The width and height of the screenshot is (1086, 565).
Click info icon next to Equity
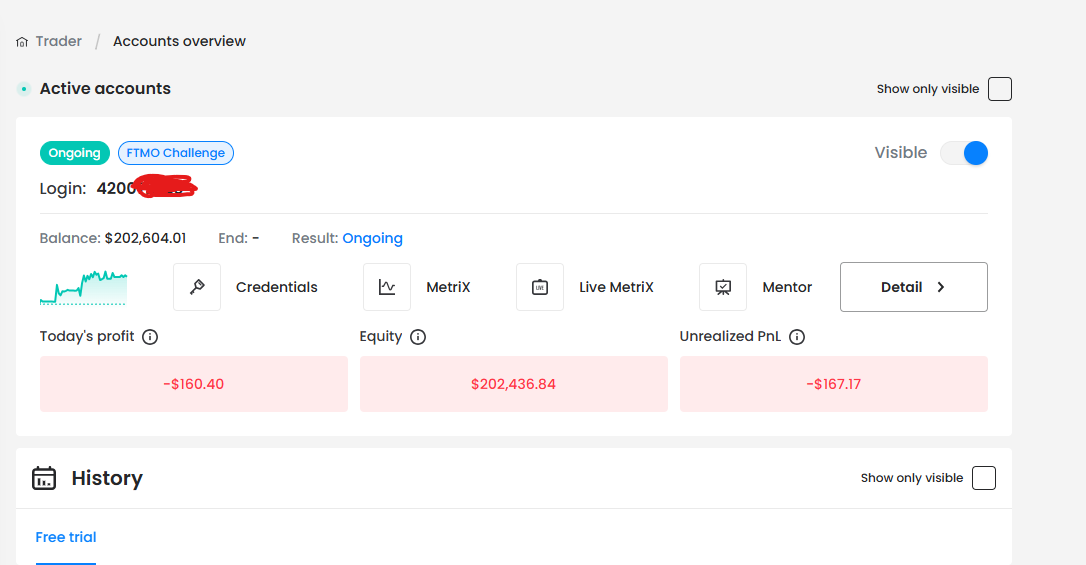pos(418,337)
